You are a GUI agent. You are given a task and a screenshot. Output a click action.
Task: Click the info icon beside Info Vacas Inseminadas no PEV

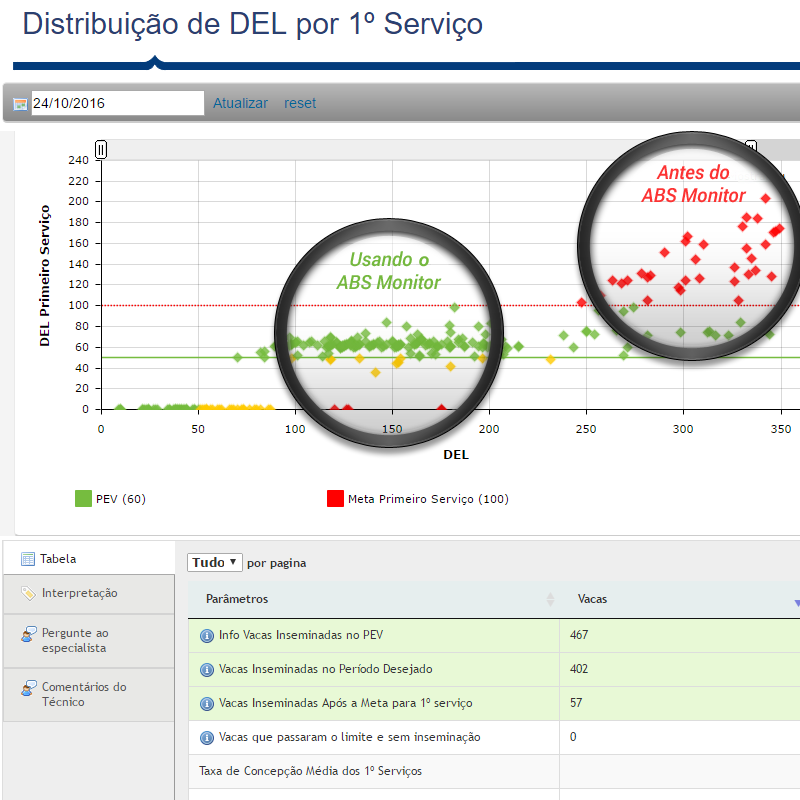207,636
